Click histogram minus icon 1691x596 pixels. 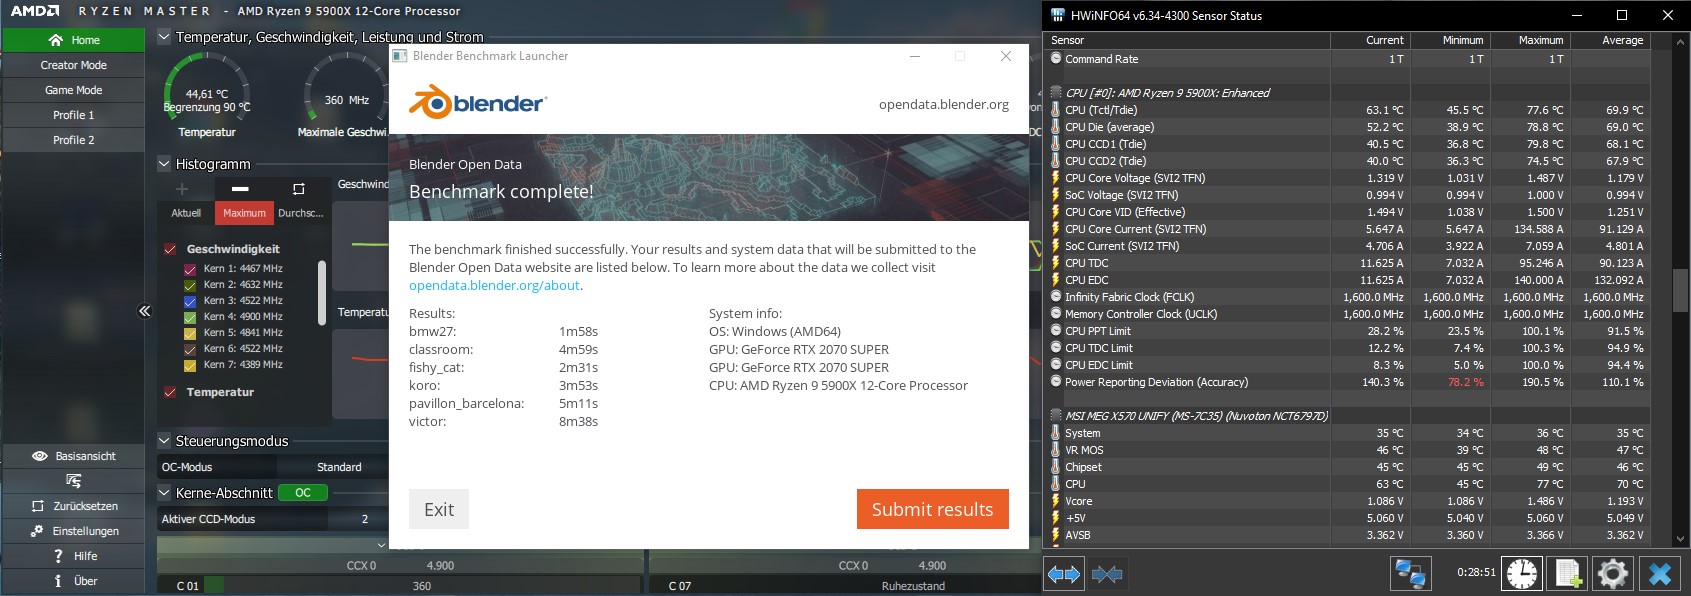point(240,188)
